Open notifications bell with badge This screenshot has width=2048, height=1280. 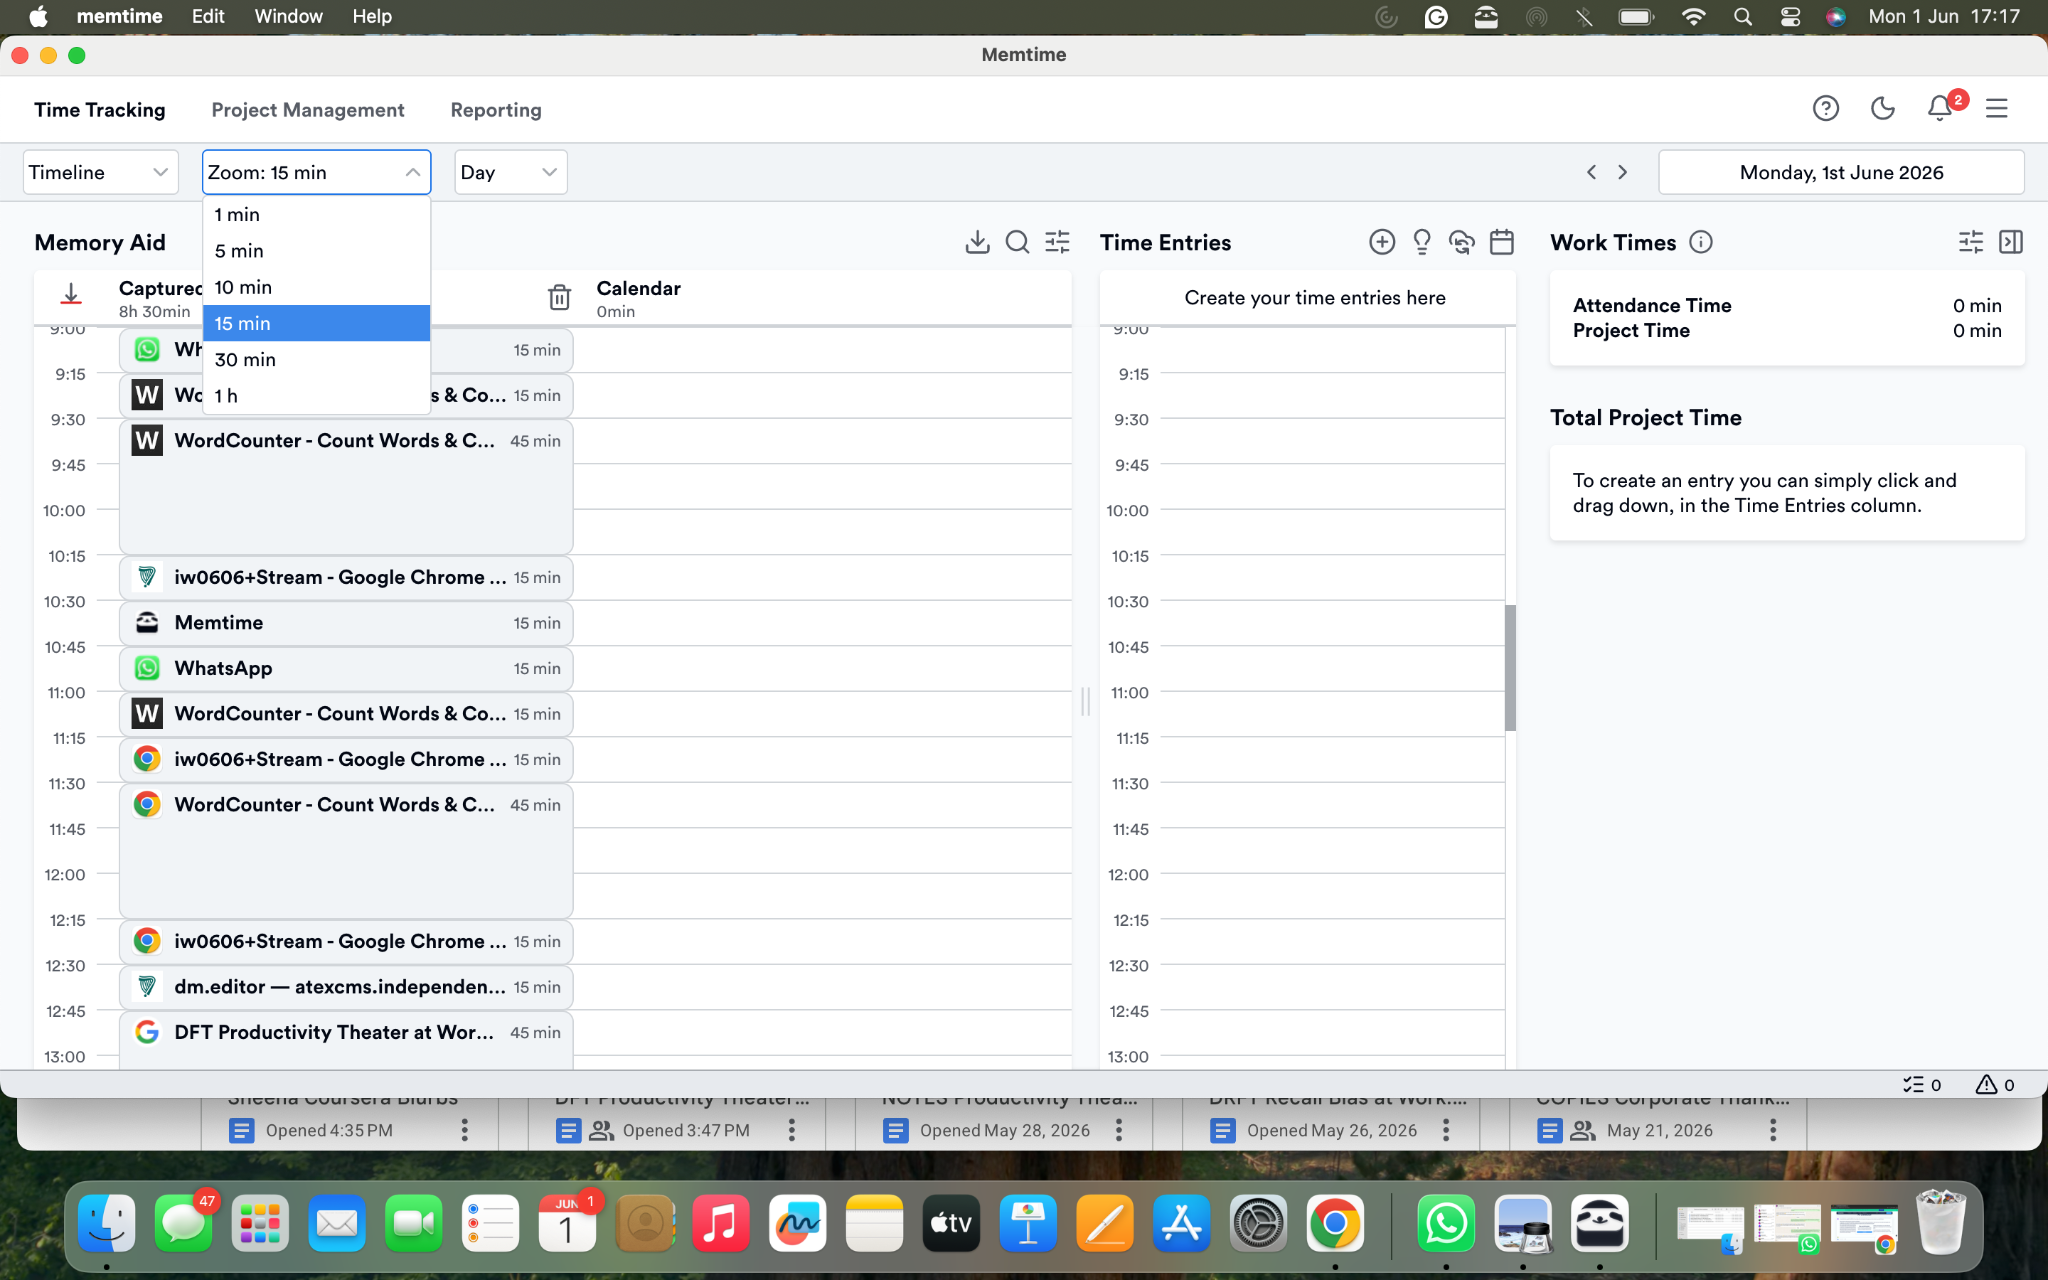1941,108
